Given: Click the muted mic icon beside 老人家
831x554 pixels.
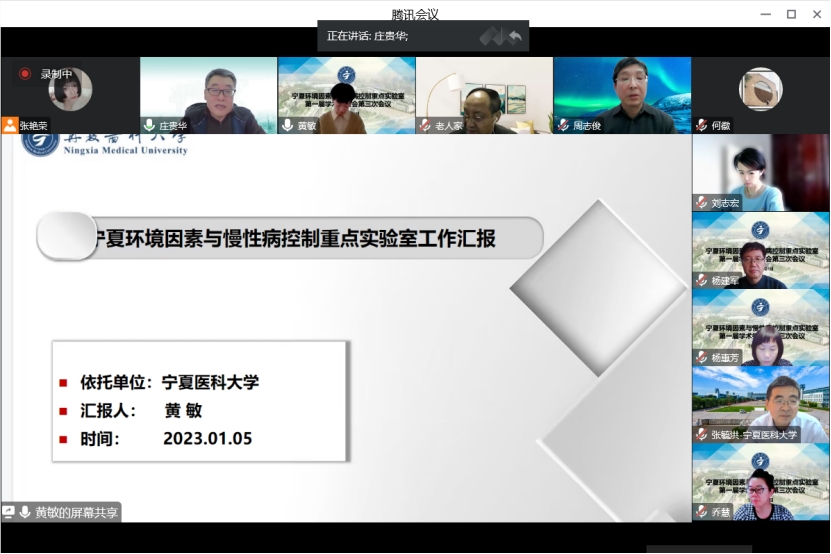Looking at the screenshot, I should pos(425,126).
